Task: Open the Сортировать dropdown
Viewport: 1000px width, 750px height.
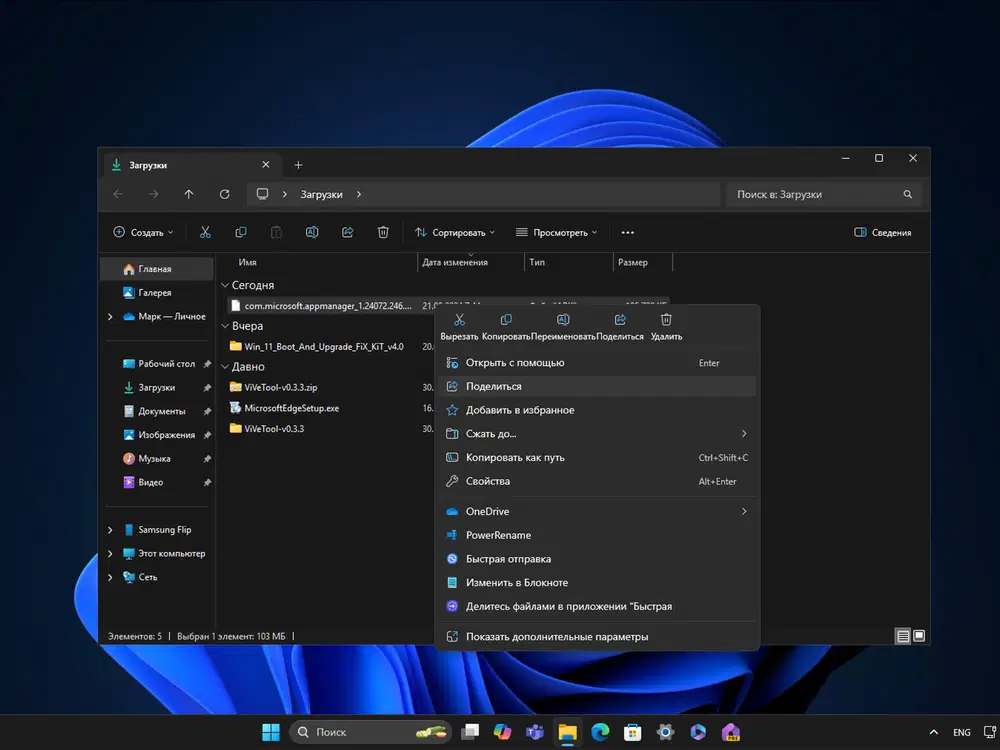Action: (455, 232)
